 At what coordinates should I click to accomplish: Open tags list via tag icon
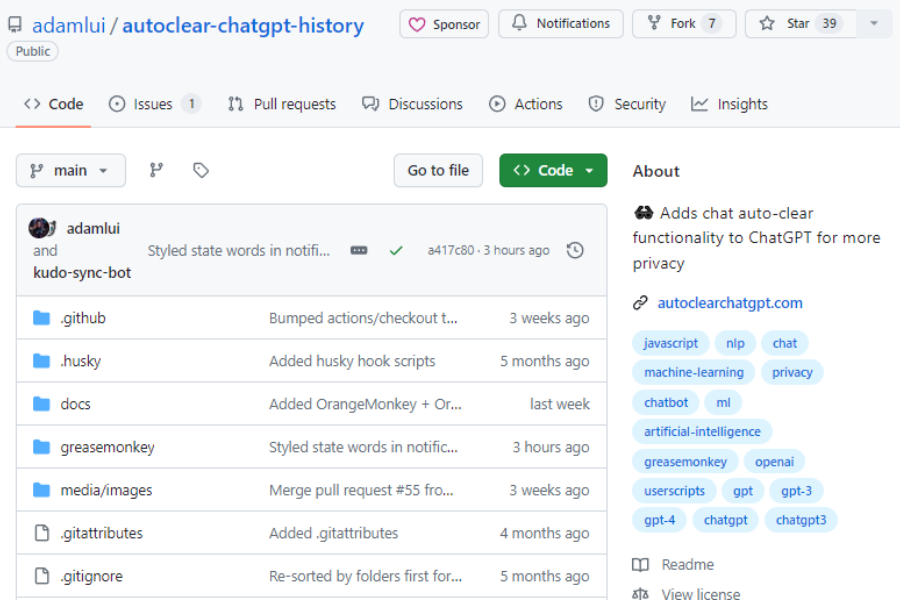pyautogui.click(x=200, y=170)
